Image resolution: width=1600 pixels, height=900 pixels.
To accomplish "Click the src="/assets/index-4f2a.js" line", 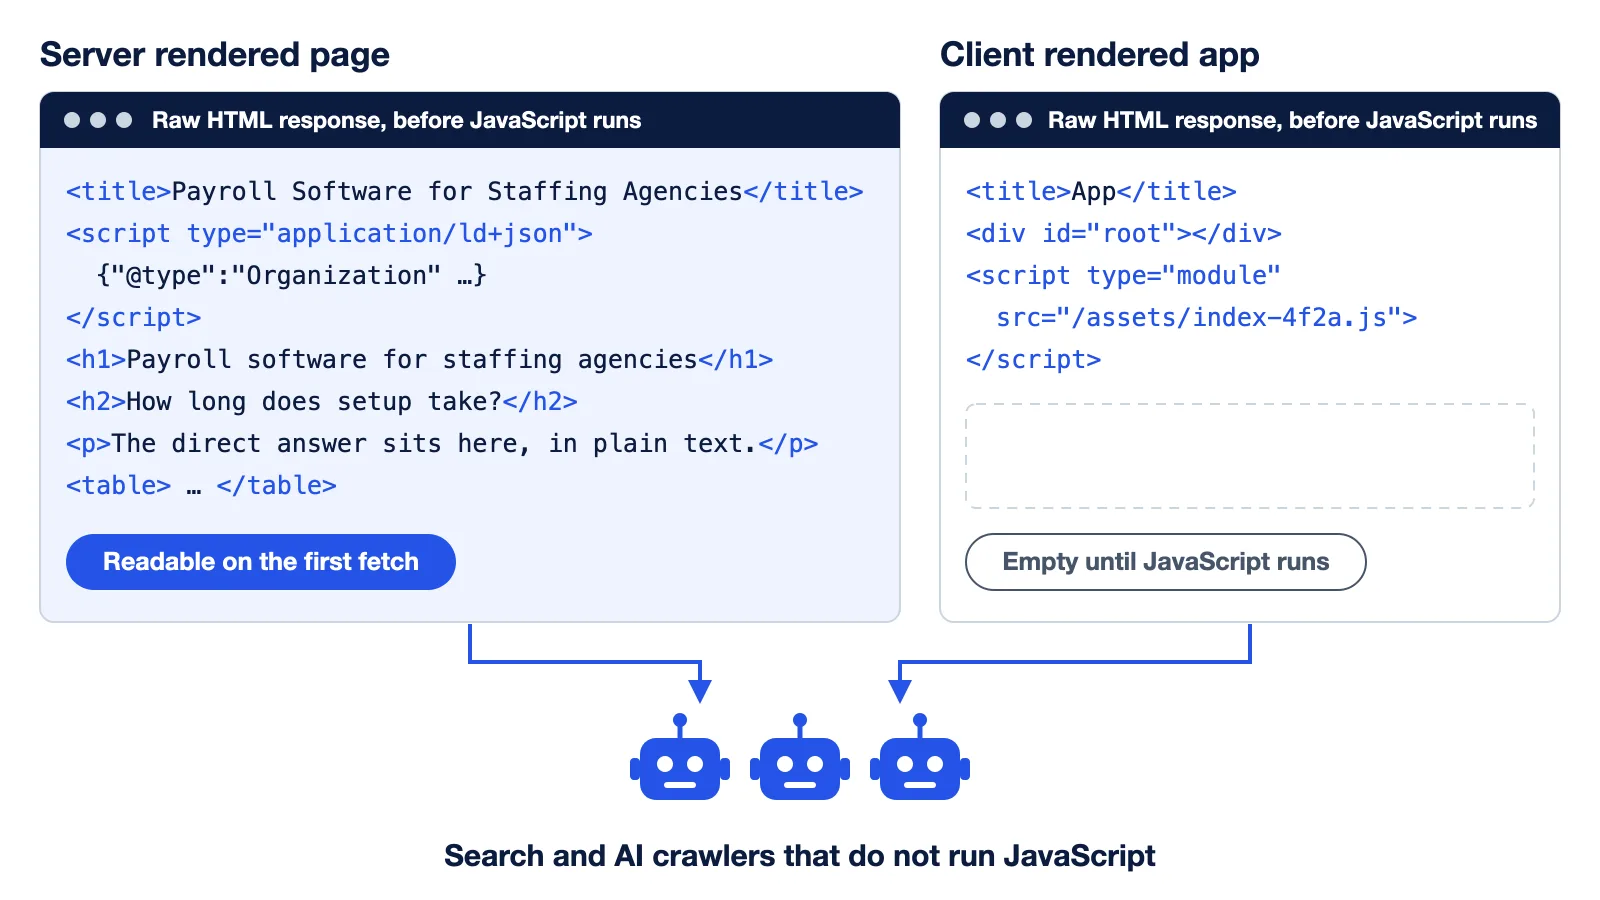I will pyautogui.click(x=1207, y=317).
